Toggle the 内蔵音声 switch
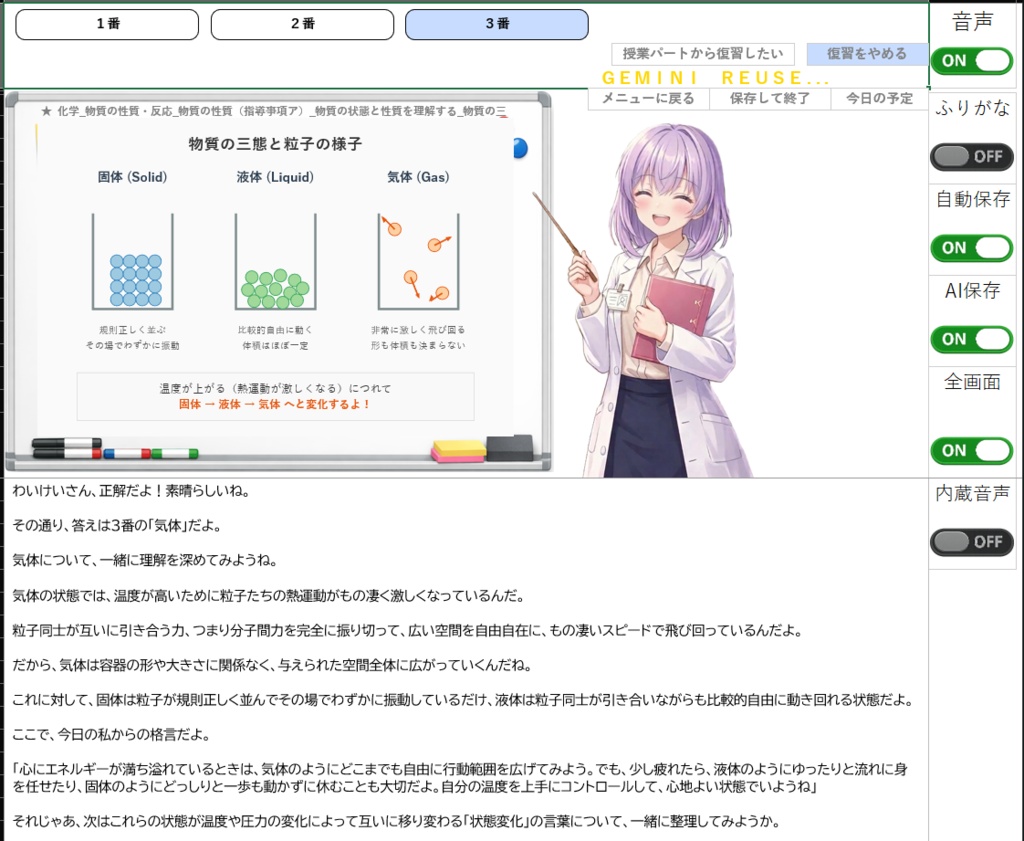Viewport: 1024px width, 841px height. [x=972, y=542]
